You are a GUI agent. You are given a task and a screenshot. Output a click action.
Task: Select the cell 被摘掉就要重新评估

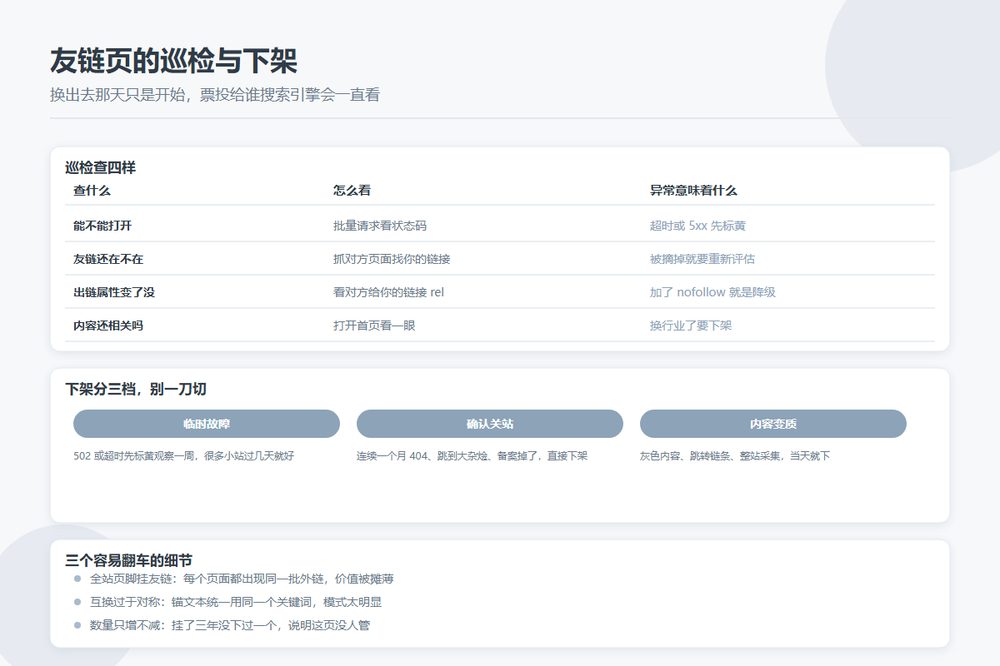click(x=702, y=258)
